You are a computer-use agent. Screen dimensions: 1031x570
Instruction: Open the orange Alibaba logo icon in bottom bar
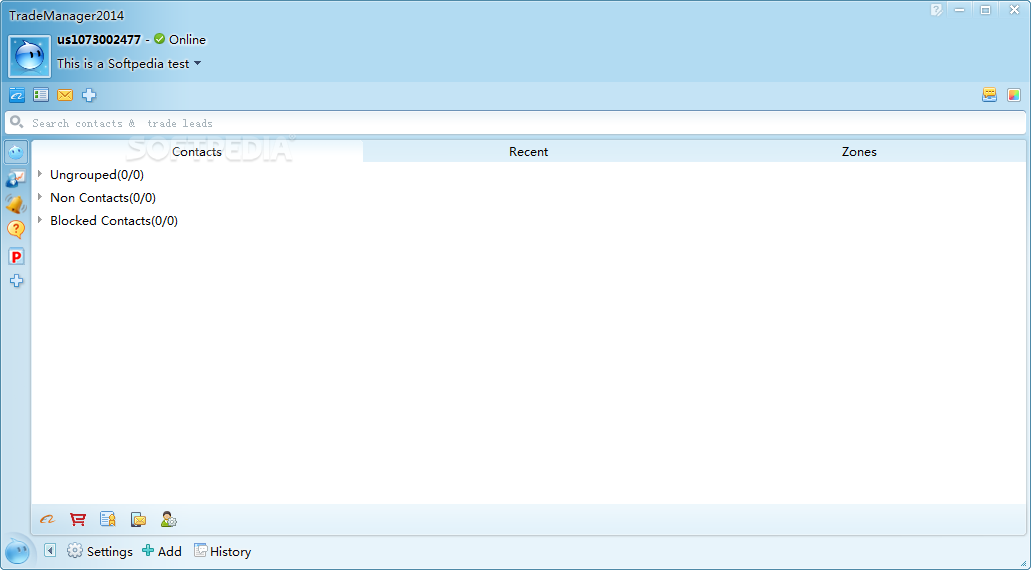[x=47, y=519]
